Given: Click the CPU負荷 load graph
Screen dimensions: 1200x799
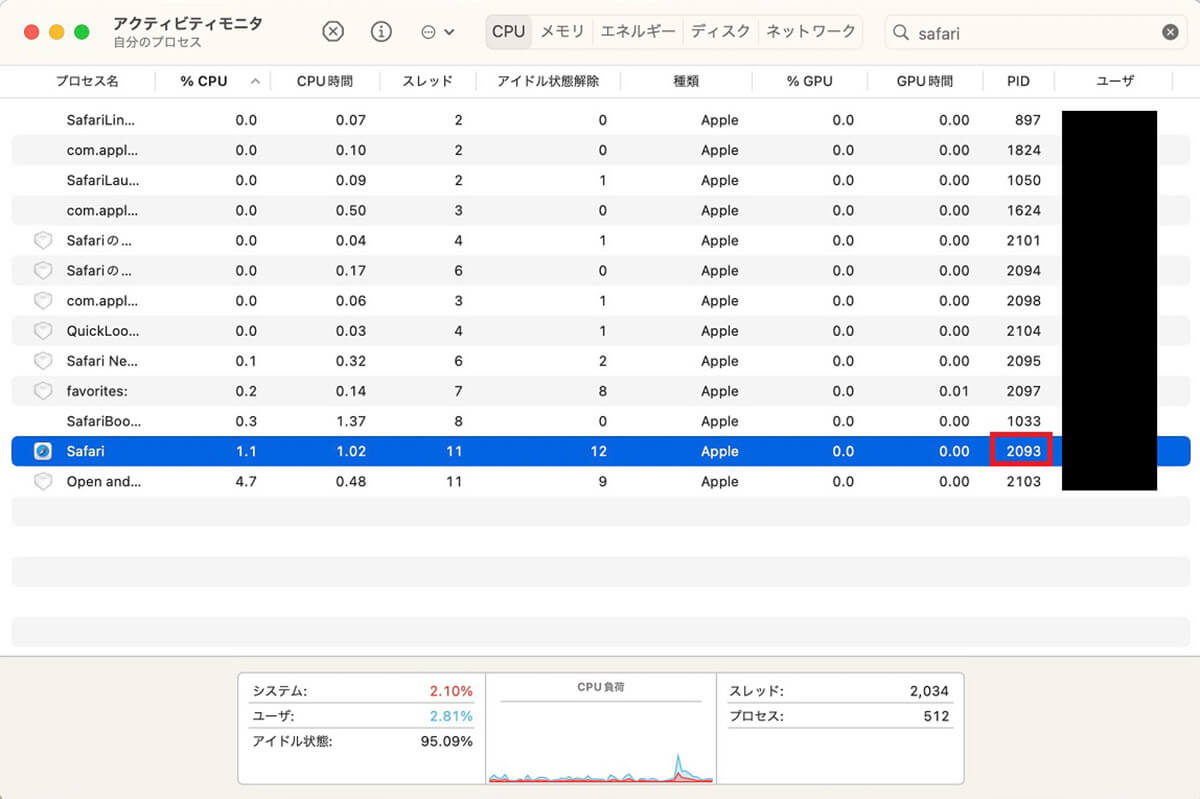Looking at the screenshot, I should [600, 729].
